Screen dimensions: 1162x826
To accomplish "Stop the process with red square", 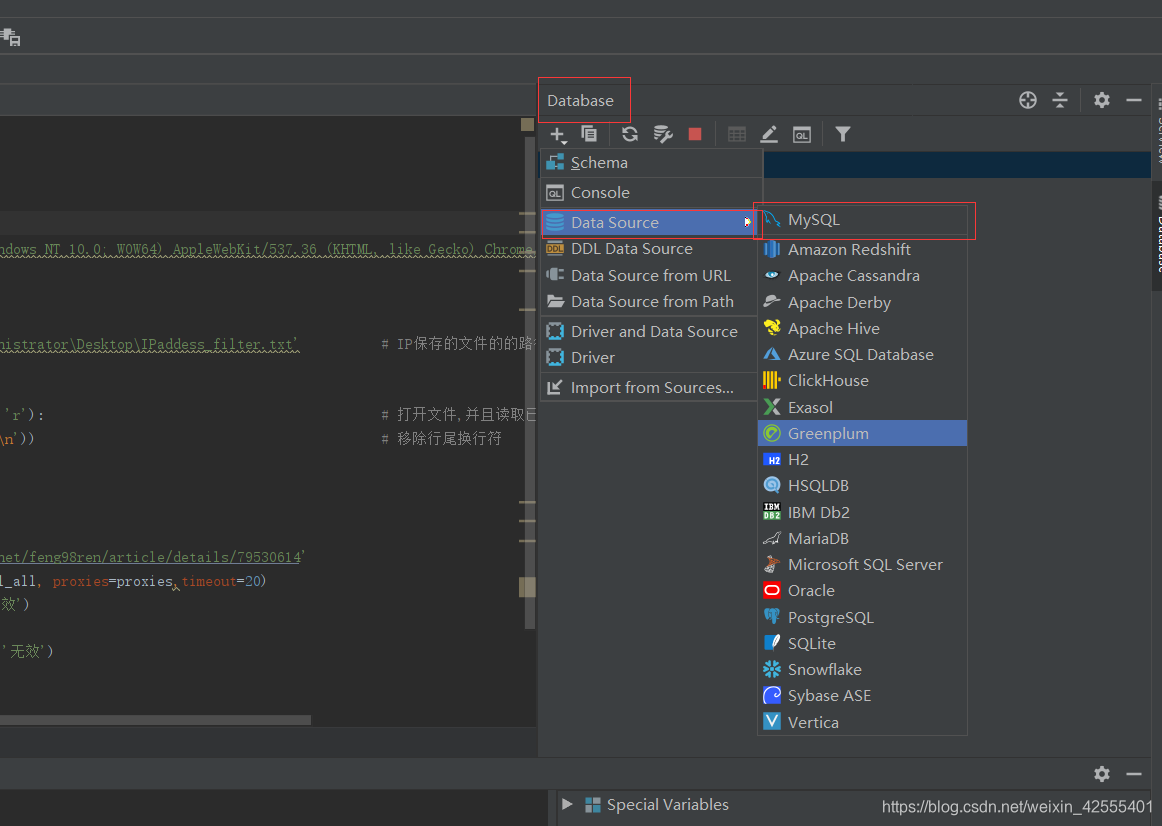I will 694,134.
